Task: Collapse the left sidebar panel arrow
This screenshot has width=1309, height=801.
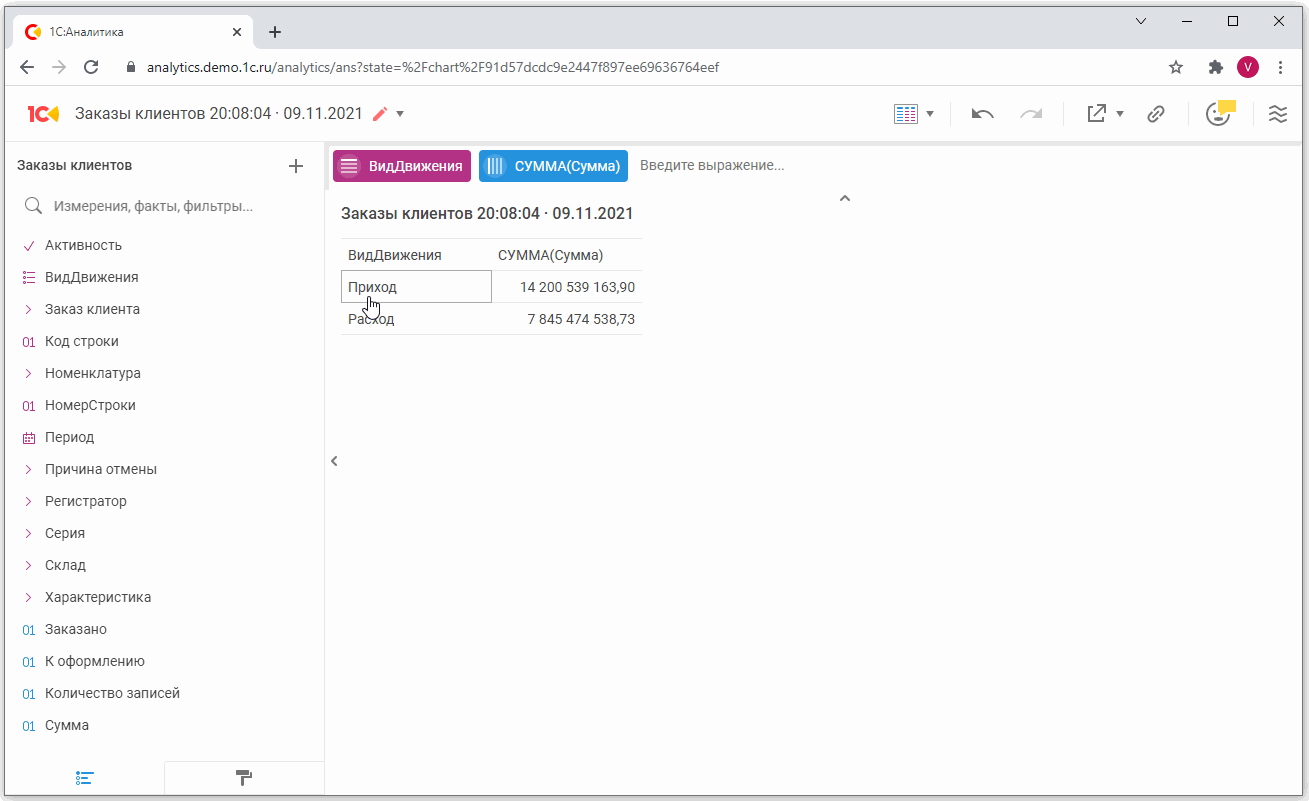Action: pos(334,461)
